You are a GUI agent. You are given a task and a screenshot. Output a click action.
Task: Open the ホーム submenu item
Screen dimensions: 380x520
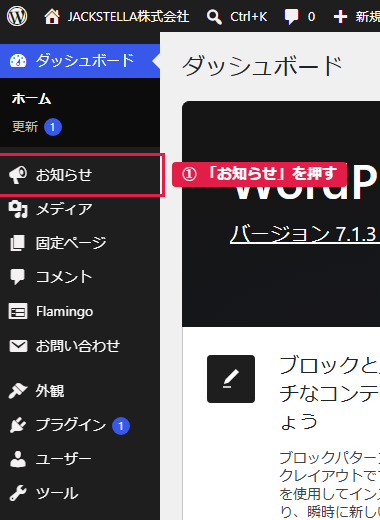(x=31, y=99)
